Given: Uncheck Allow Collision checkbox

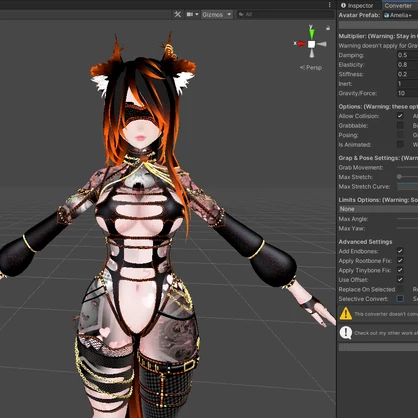Looking at the screenshot, I should click(x=400, y=116).
